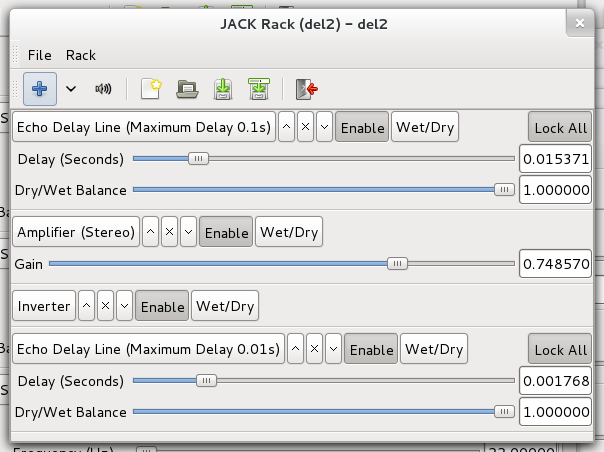604x452 pixels.
Task: Click the 0.1s delay line's Delay (Seconds) slider
Action: (324, 159)
